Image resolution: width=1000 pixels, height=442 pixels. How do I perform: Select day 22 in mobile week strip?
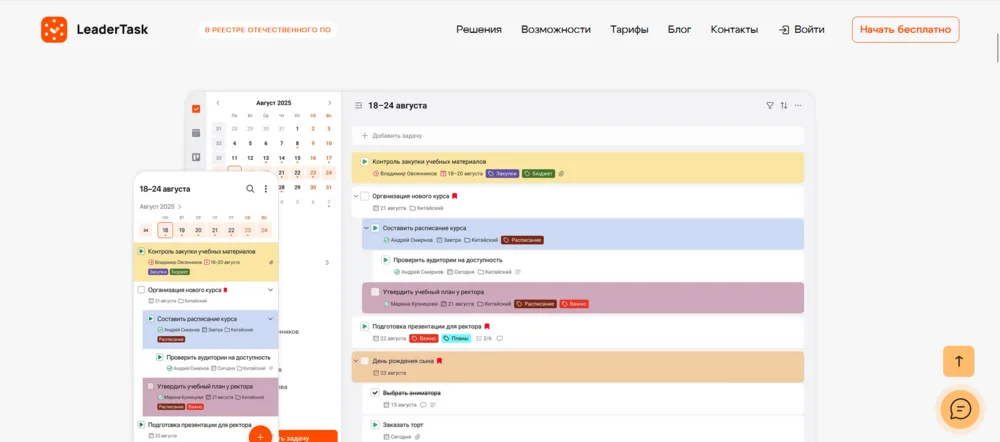tap(231, 230)
